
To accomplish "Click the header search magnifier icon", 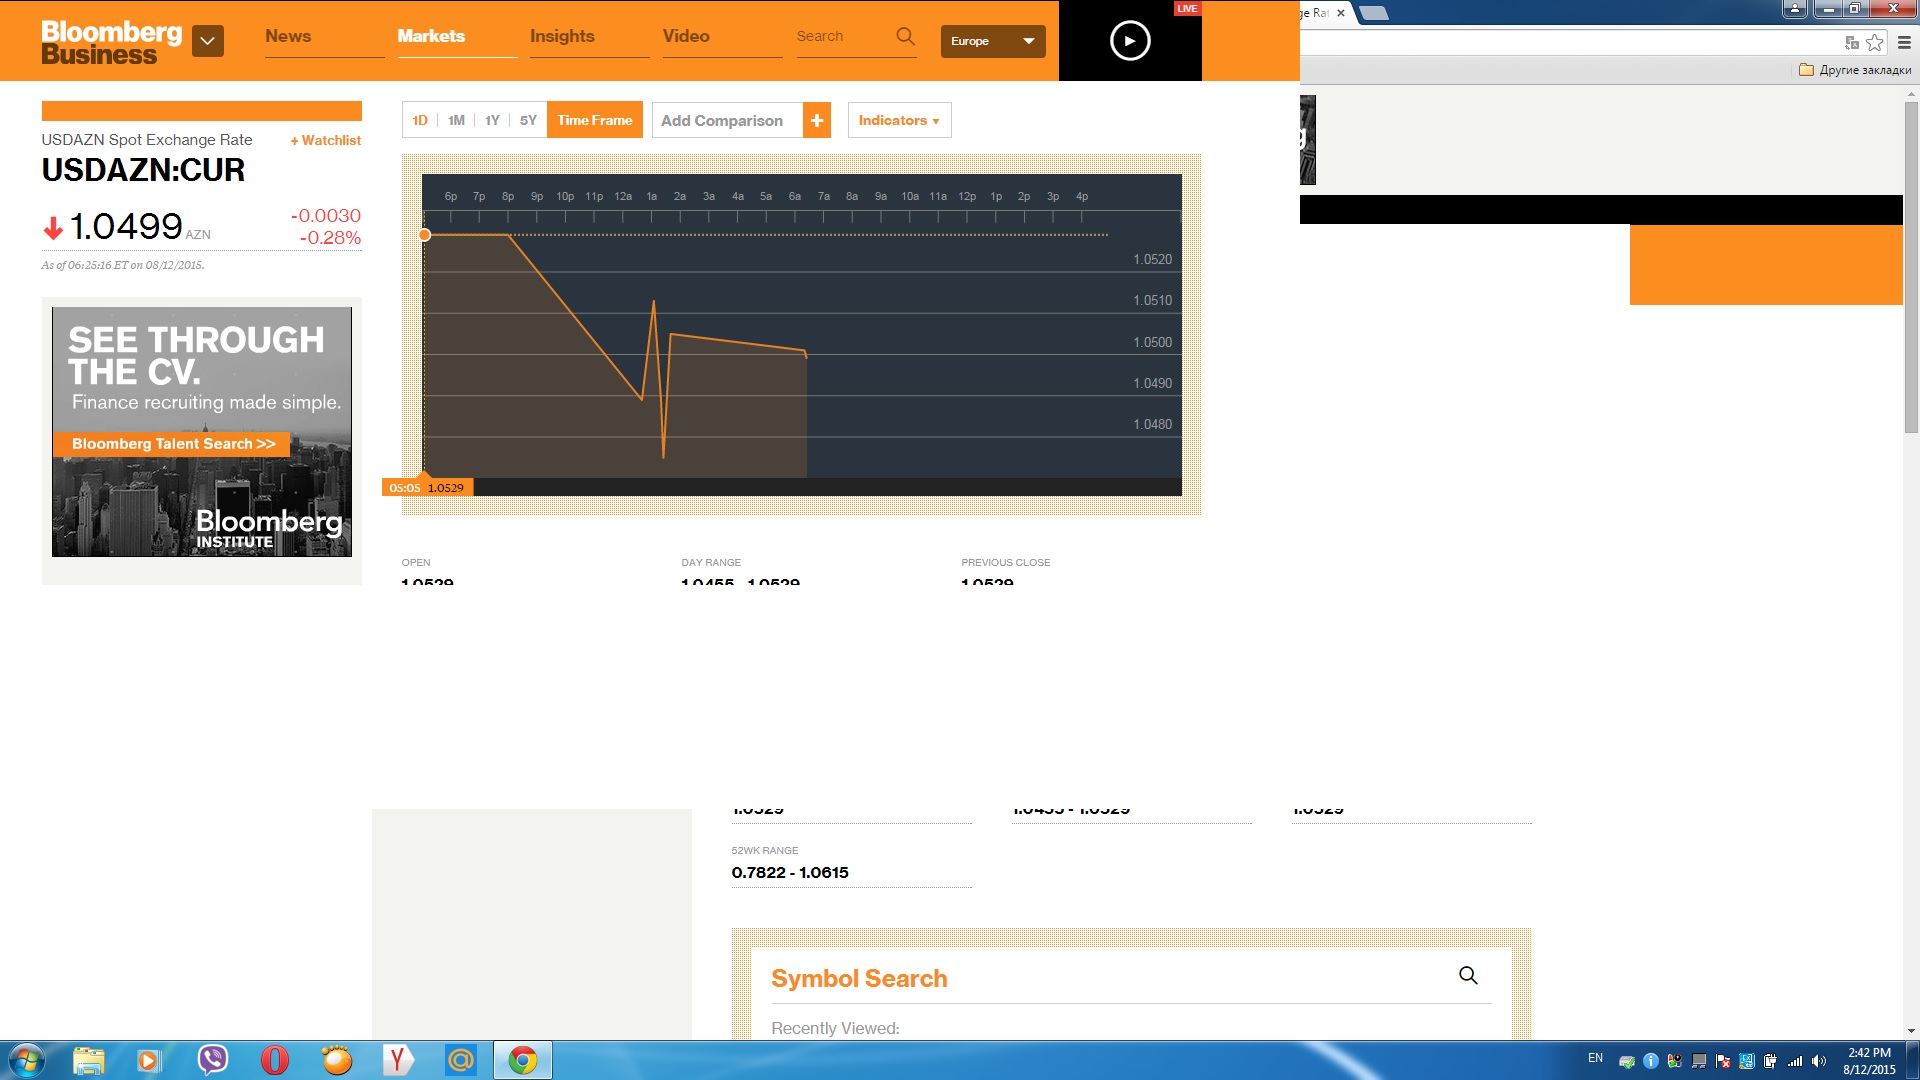I will pos(905,37).
